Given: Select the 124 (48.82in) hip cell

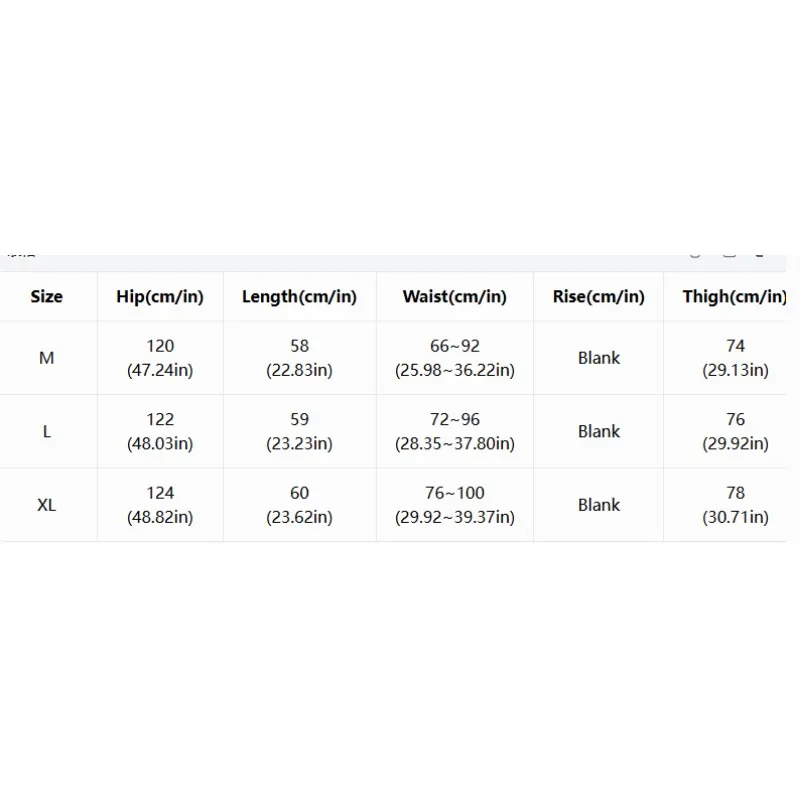Looking at the screenshot, I should (x=160, y=505).
